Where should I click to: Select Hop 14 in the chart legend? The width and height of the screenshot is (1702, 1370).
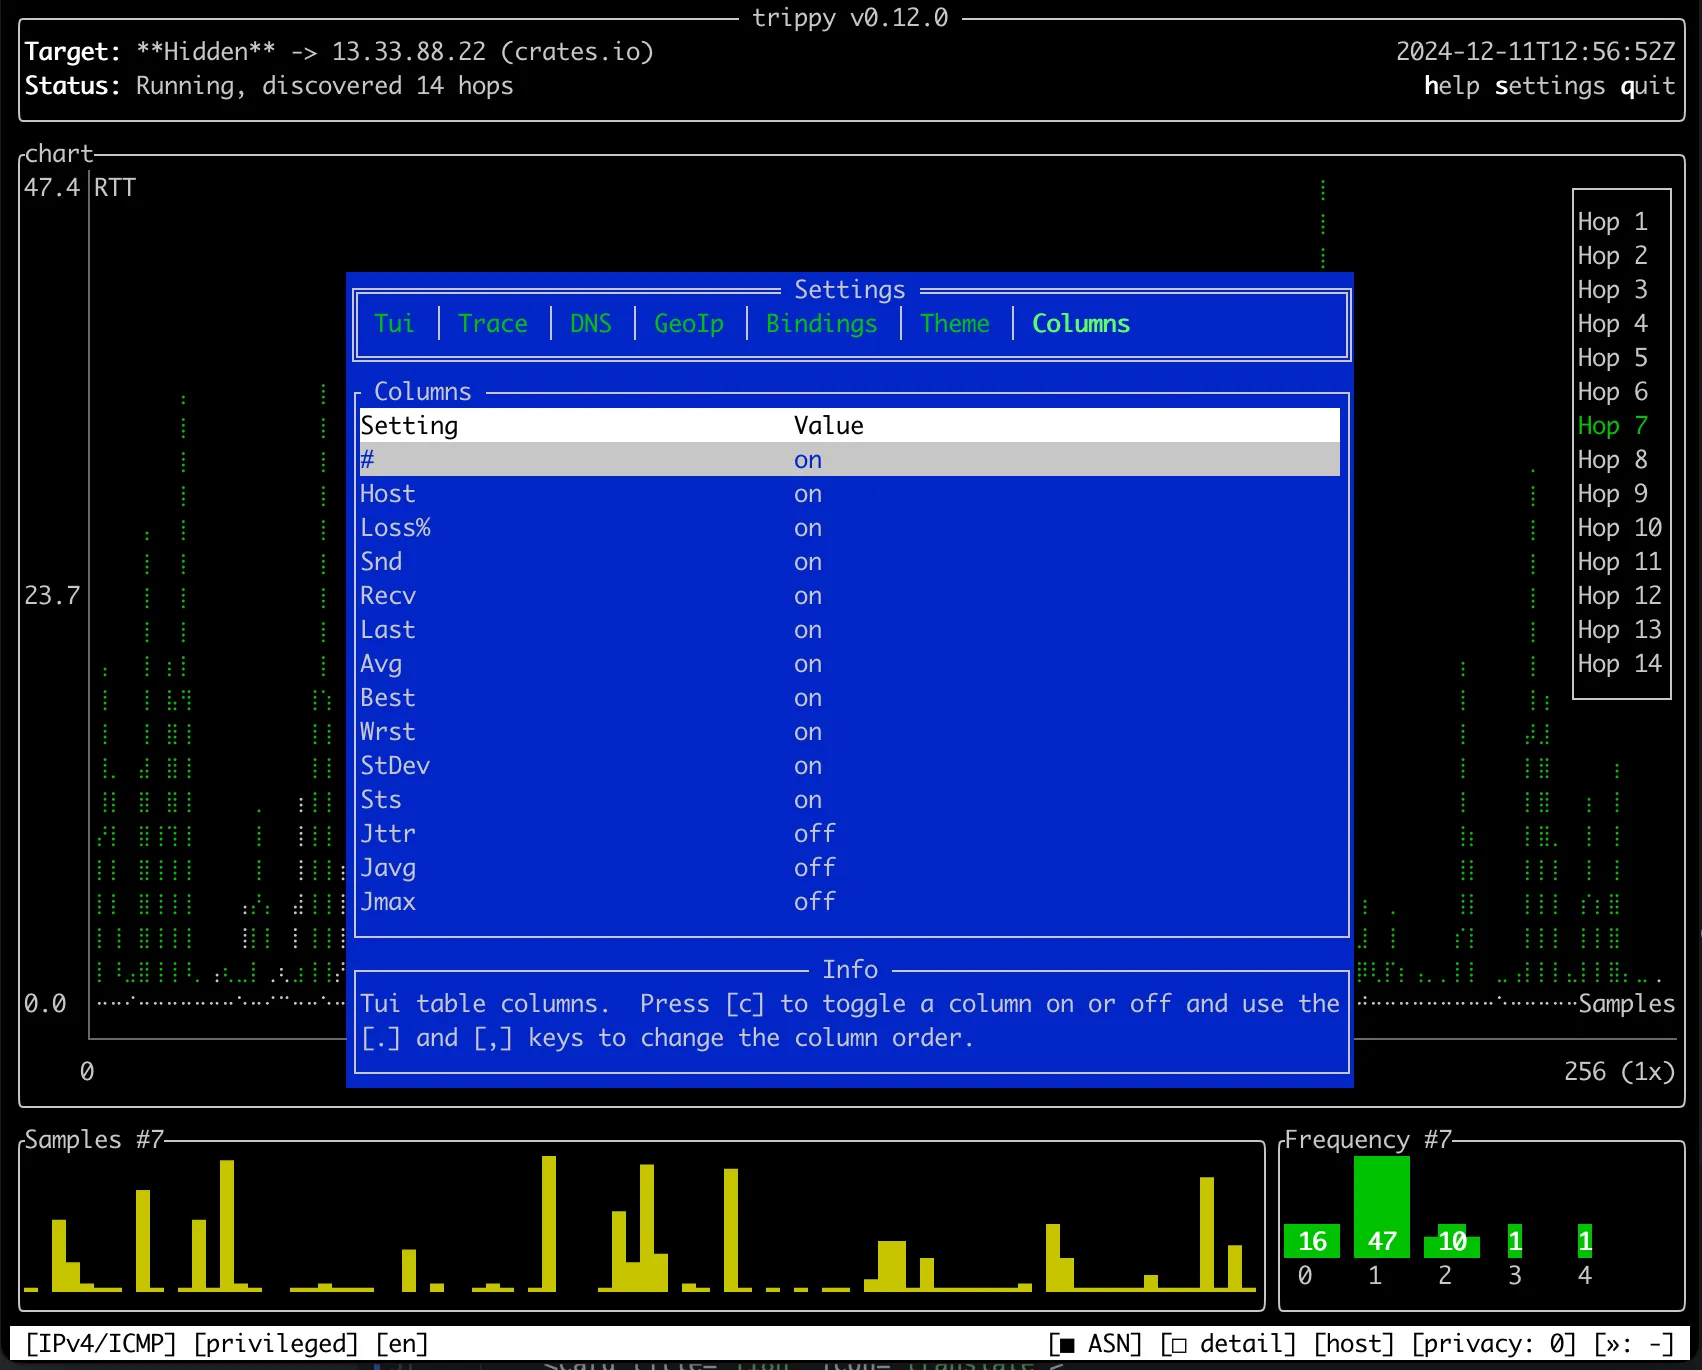pyautogui.click(x=1619, y=664)
